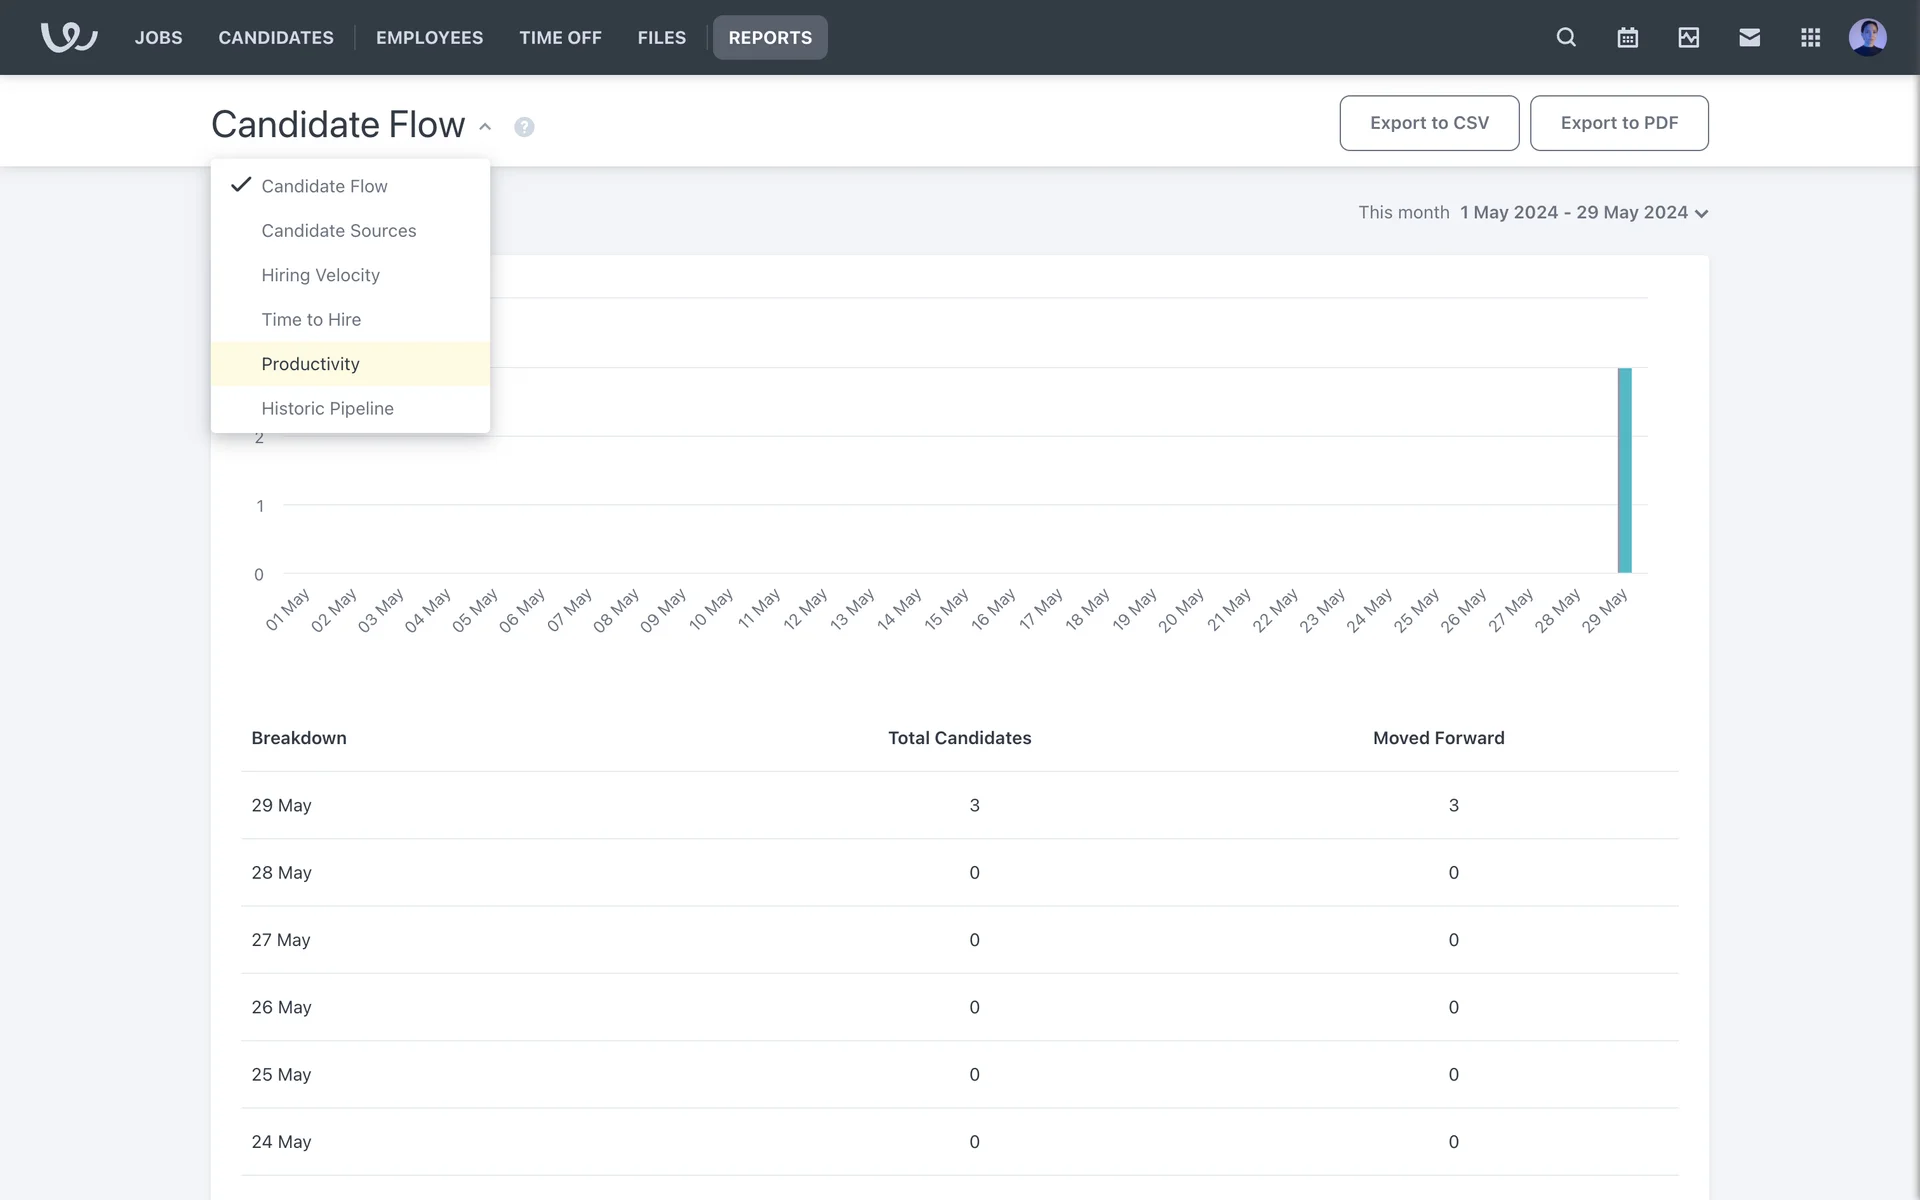Open the search magnifier icon
1920x1200 pixels.
(x=1566, y=37)
